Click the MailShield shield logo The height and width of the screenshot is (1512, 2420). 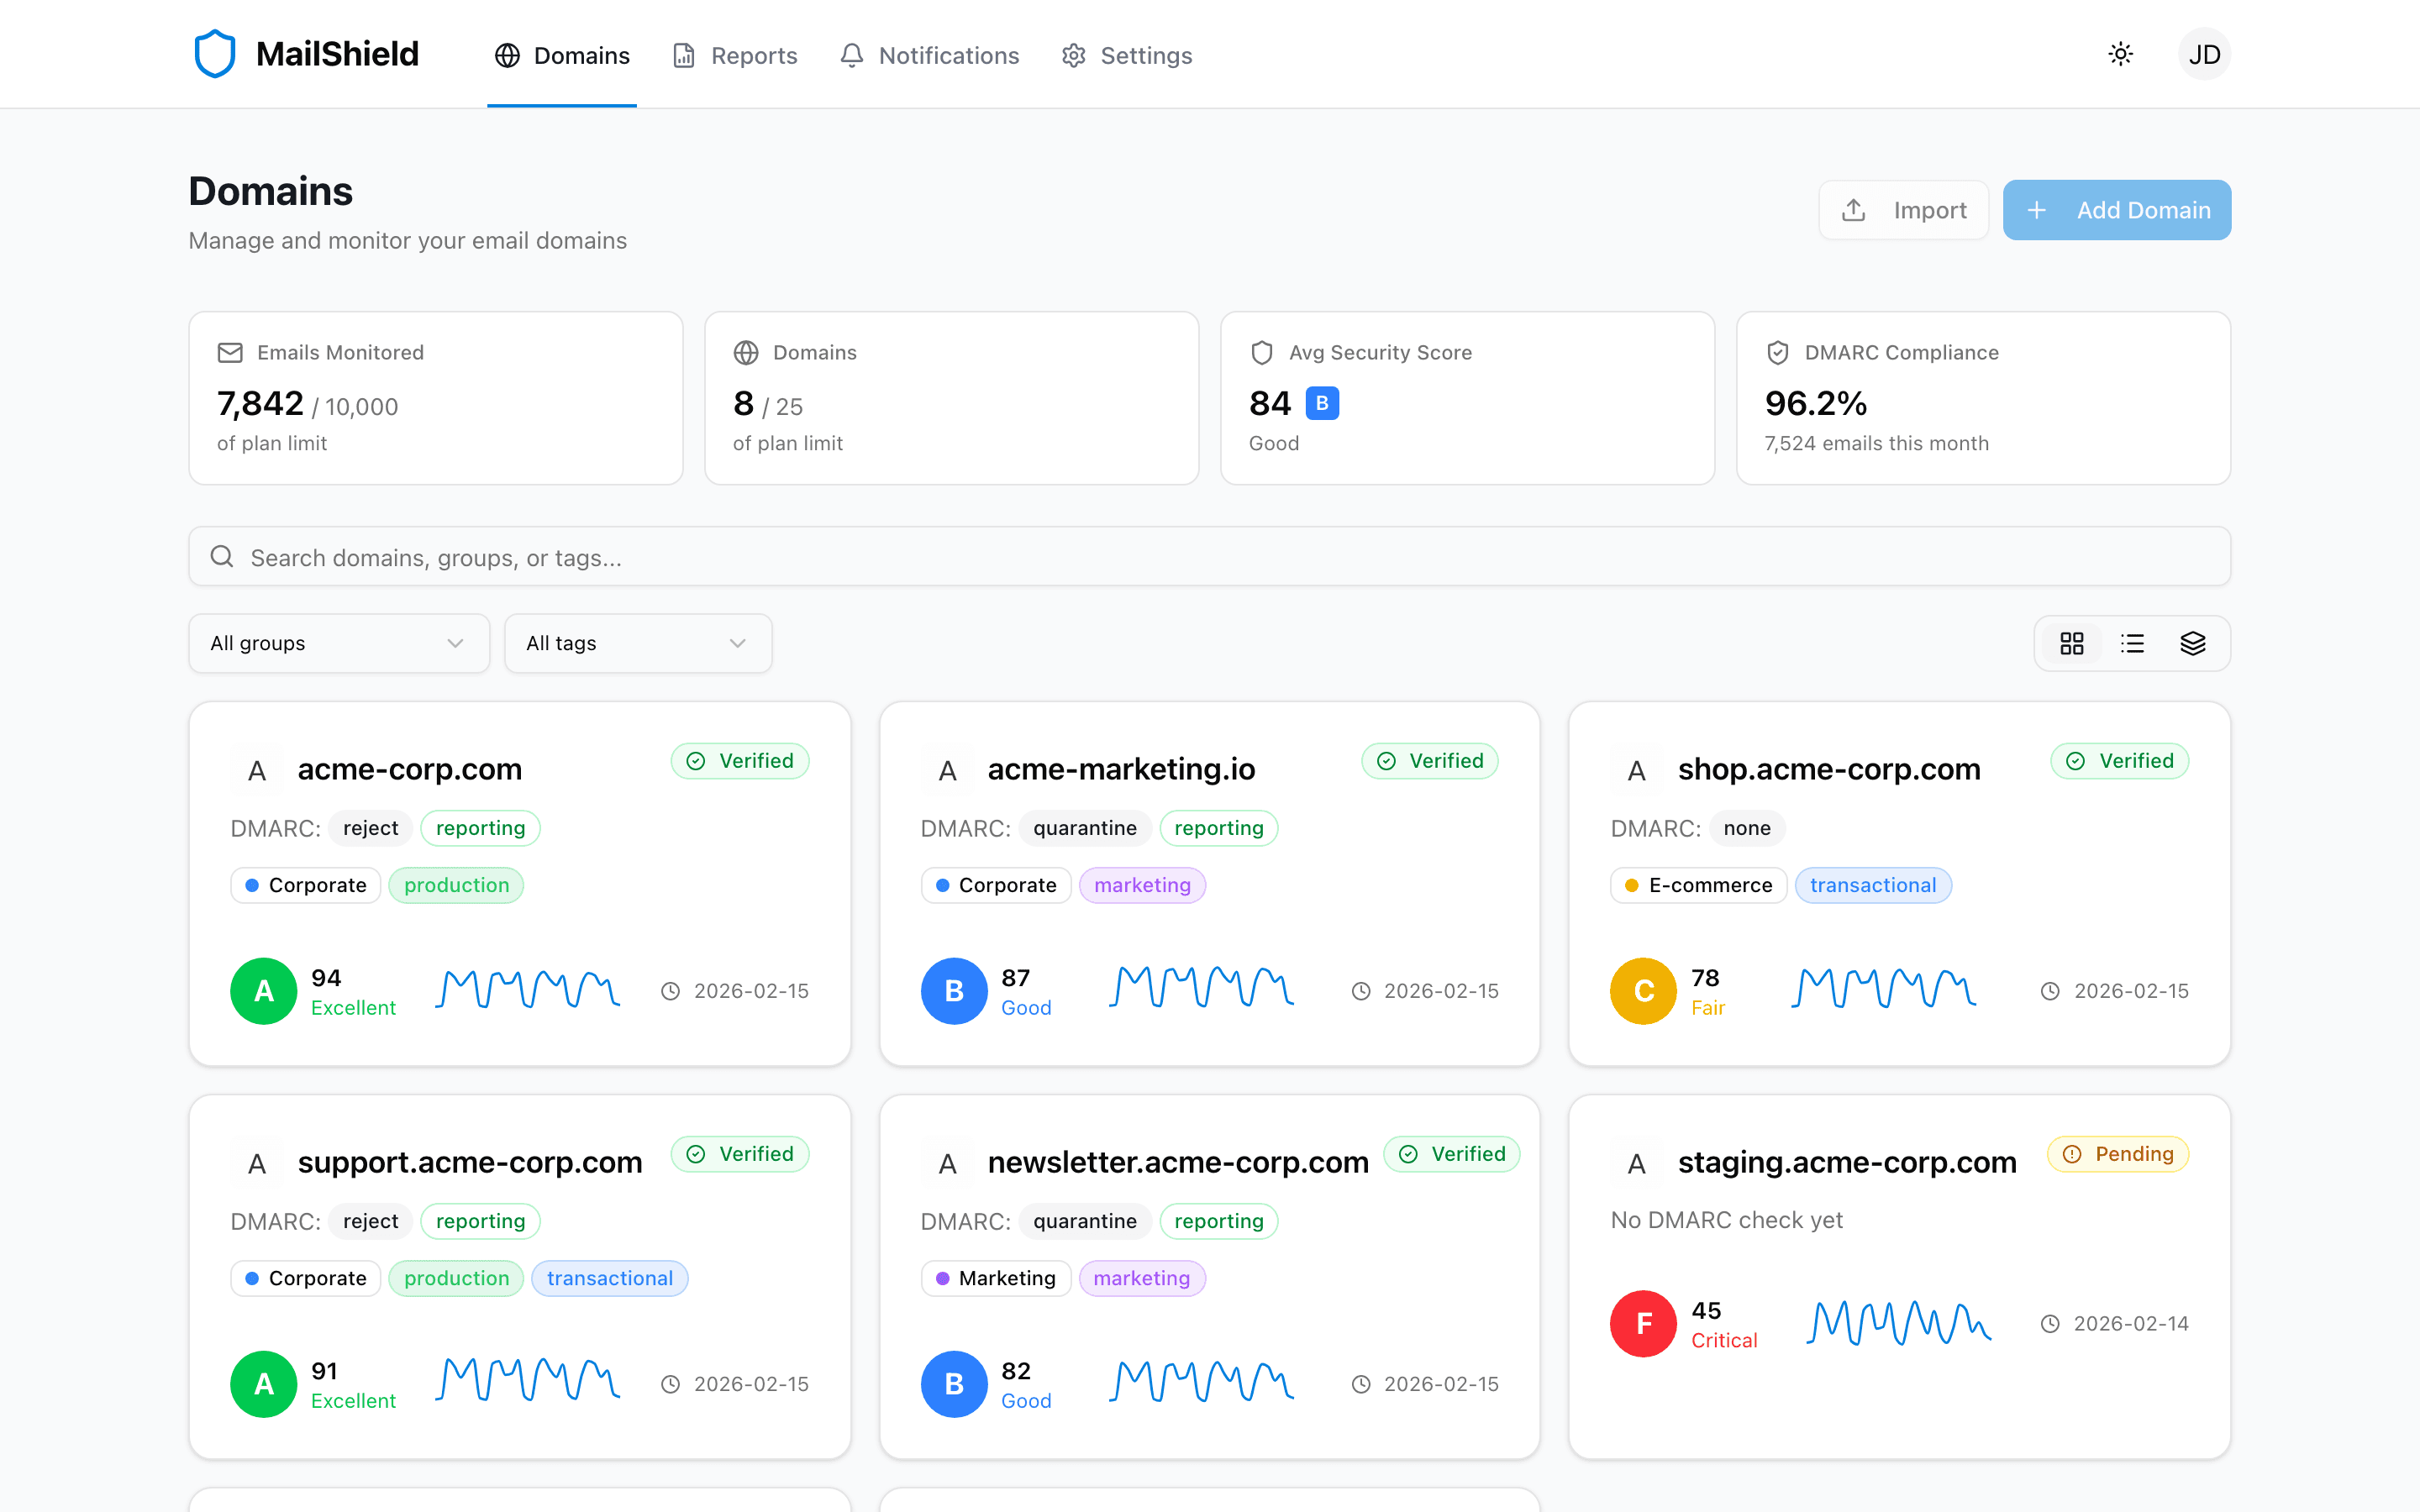215,53
